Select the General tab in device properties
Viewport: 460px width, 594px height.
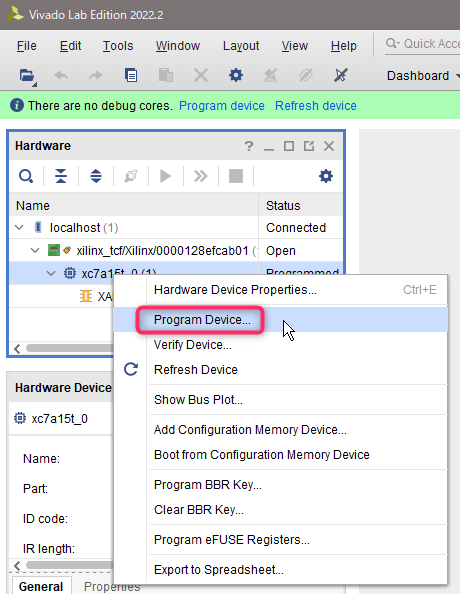(41, 586)
